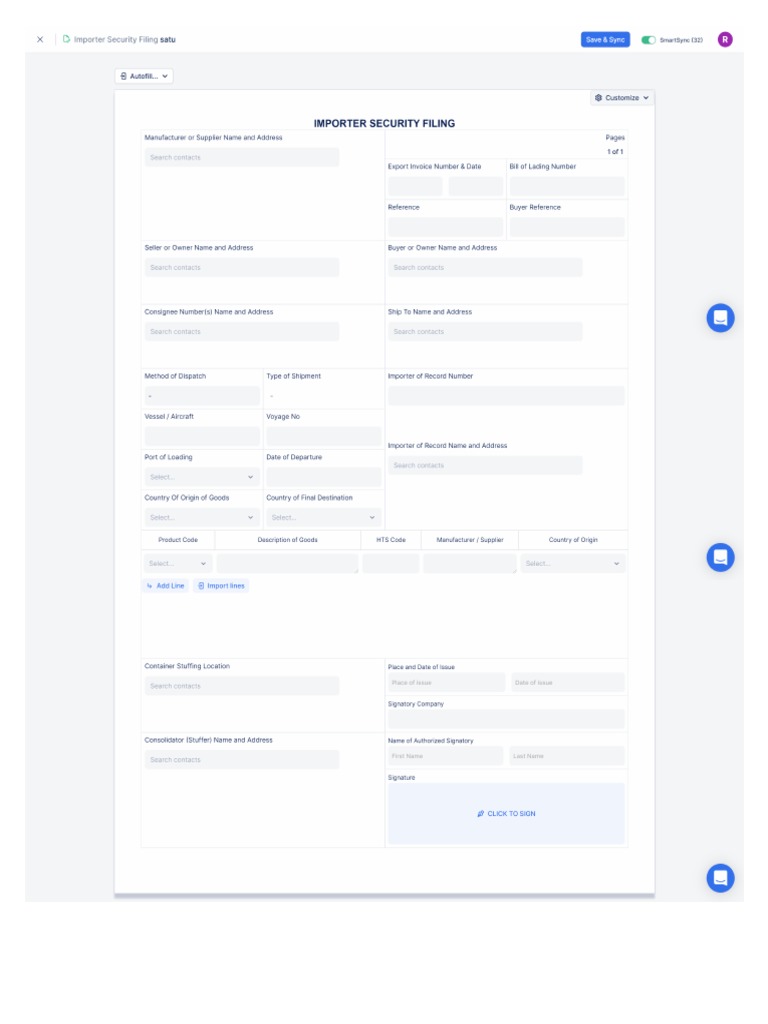768x1024 pixels.
Task: Click the Bill of Lading Number field
Action: (567, 186)
